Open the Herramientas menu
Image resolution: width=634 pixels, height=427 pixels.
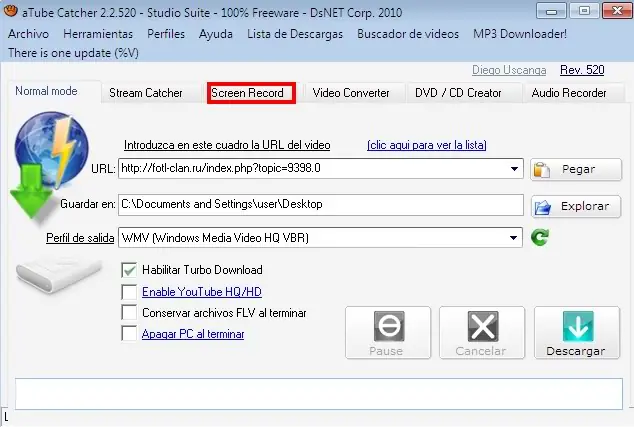pyautogui.click(x=98, y=34)
